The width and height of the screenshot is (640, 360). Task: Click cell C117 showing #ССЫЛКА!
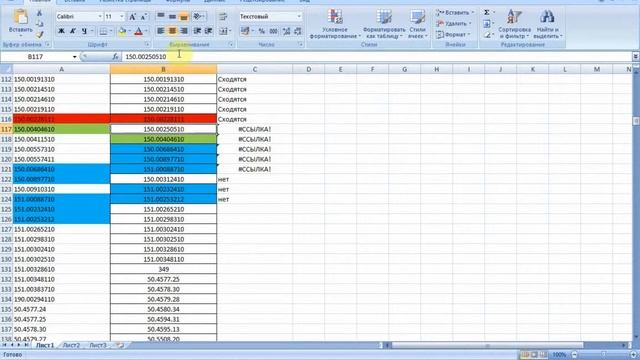click(254, 129)
